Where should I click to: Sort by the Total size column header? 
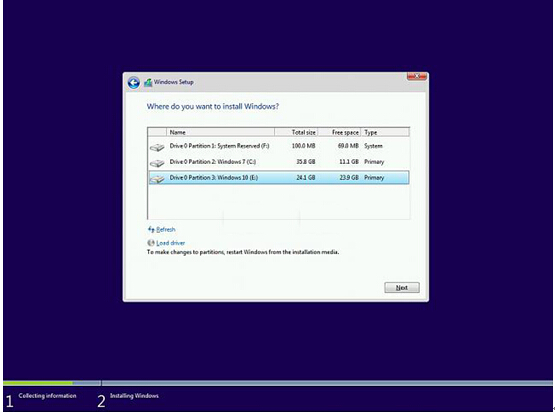[296, 132]
